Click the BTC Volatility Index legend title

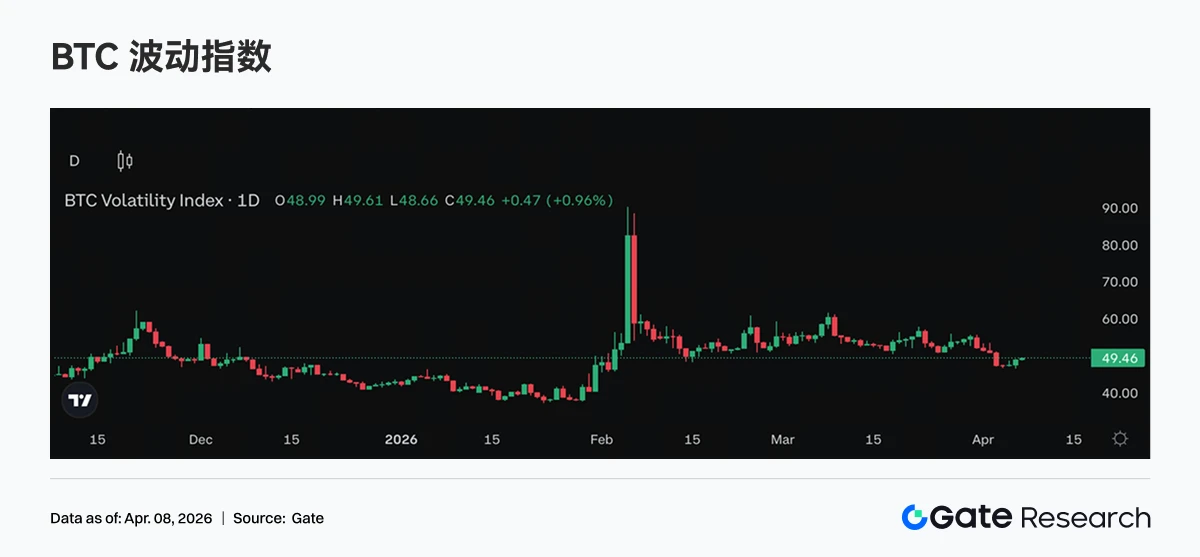pos(162,200)
